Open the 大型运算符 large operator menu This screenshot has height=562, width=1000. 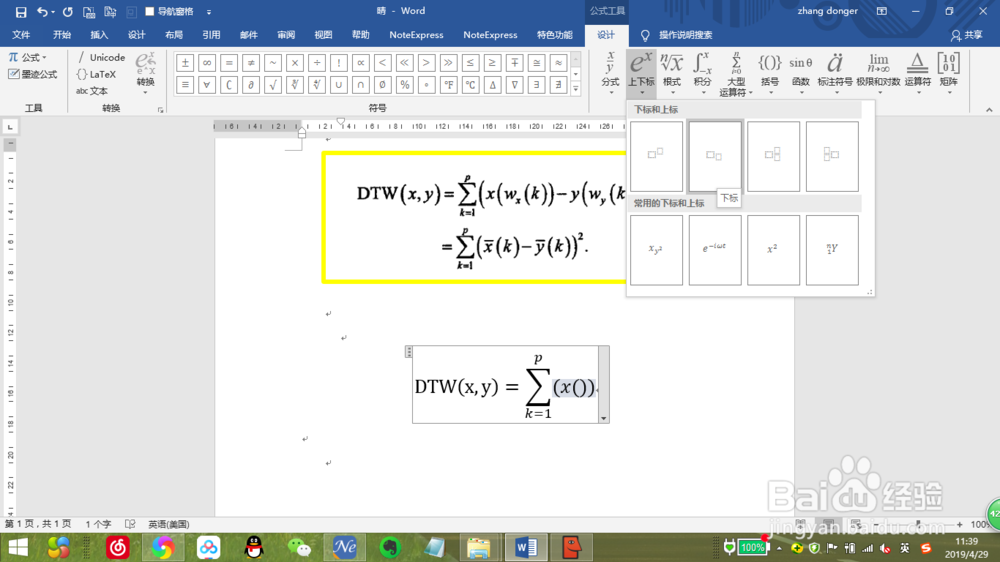735,73
